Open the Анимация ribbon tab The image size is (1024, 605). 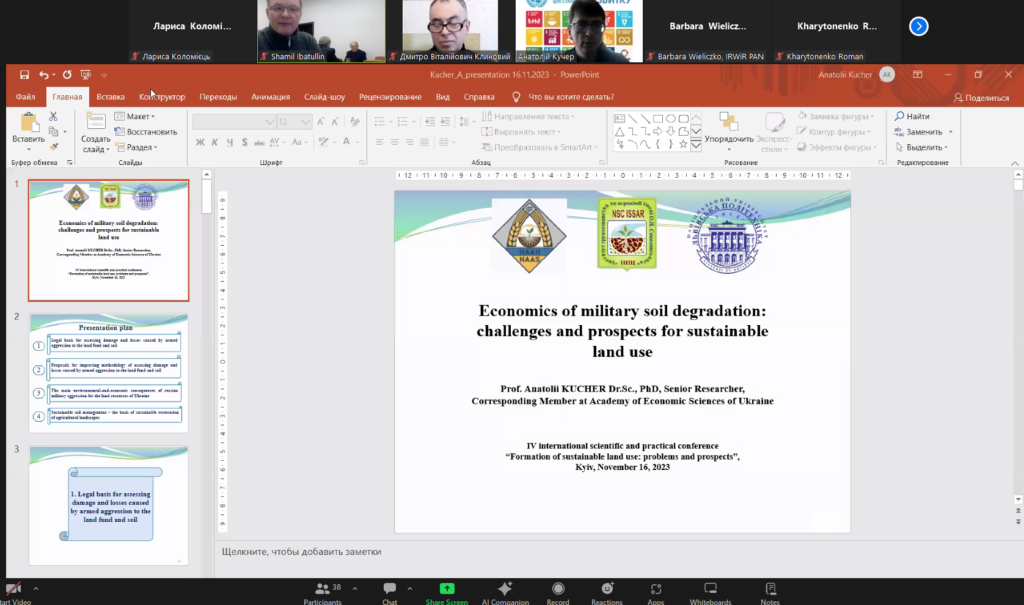point(270,97)
